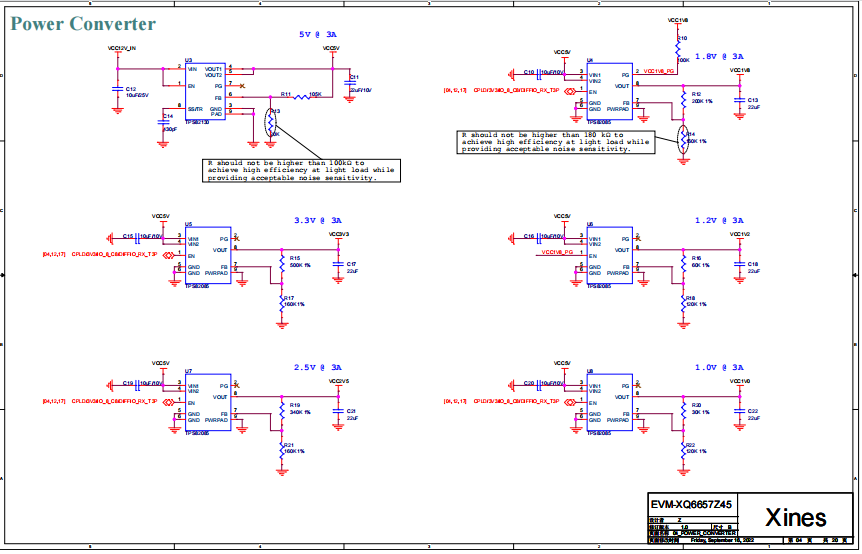Select resistor R20 symbol

[683, 410]
